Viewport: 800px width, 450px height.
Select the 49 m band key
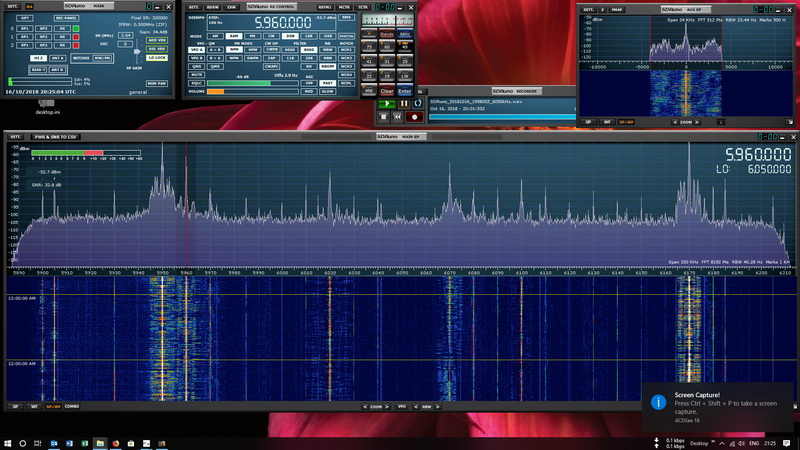(x=405, y=47)
